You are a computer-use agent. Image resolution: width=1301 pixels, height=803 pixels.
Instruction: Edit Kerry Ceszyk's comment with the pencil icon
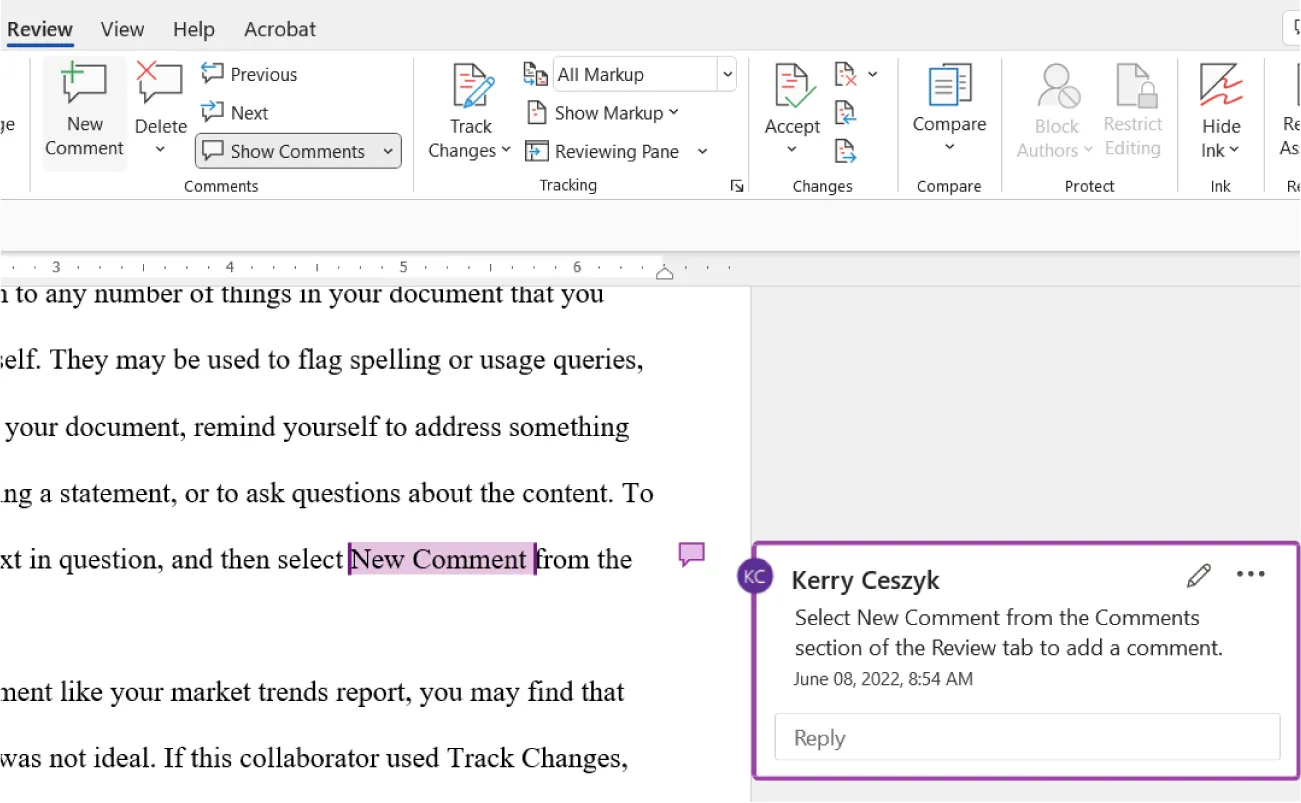click(1198, 575)
